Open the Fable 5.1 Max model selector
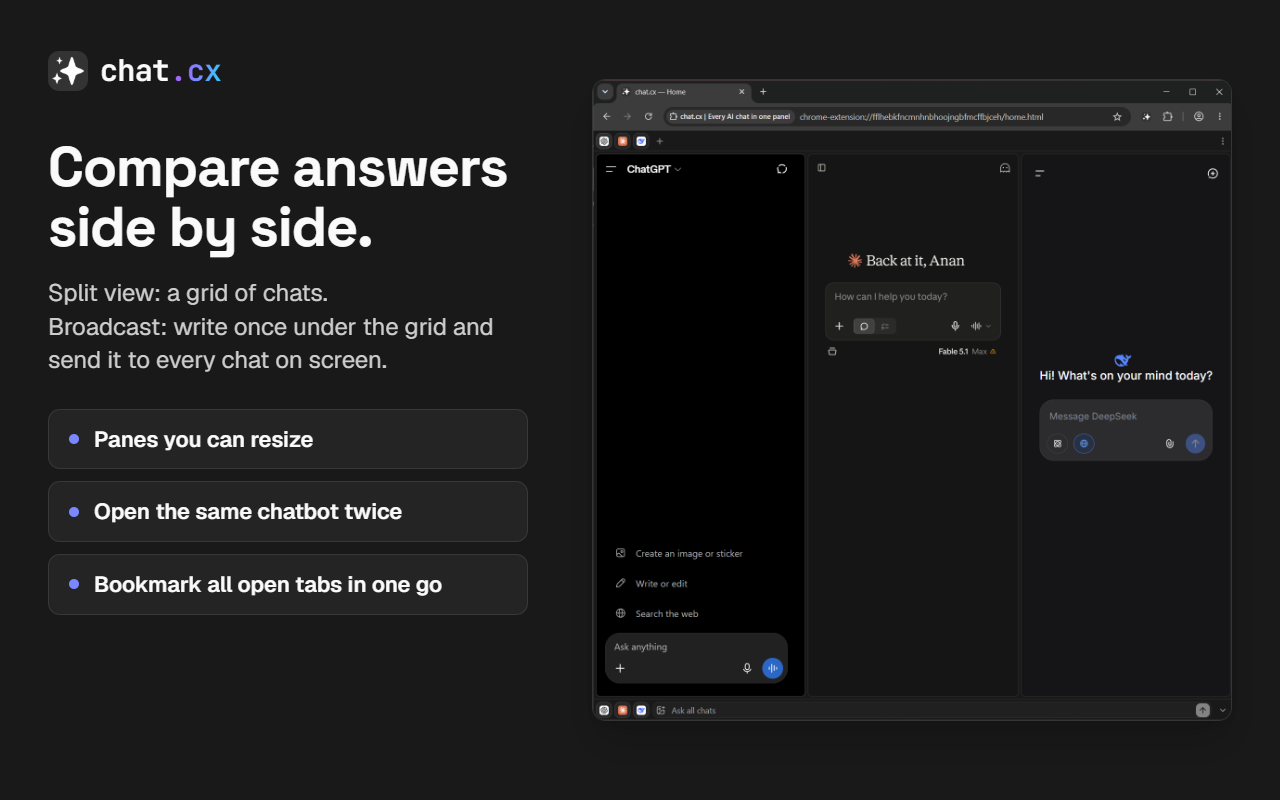Screen dimensions: 1280x800 point(967,352)
